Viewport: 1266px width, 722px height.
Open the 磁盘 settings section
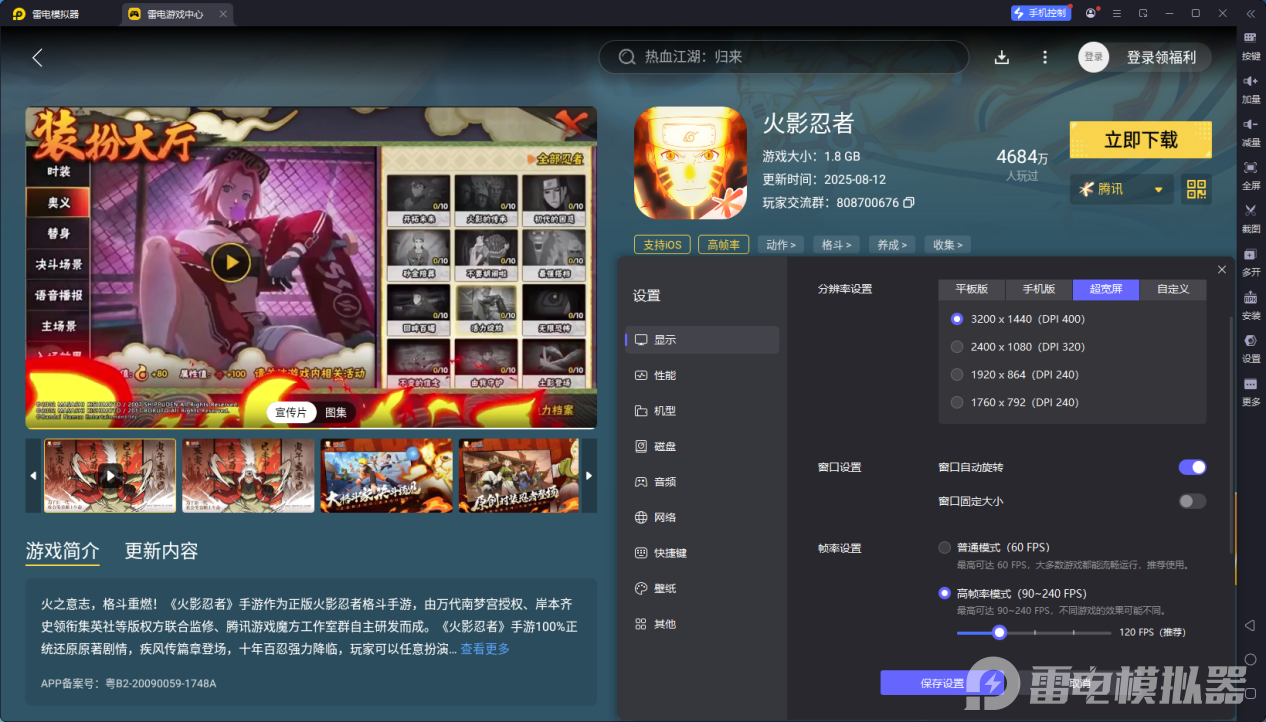pos(702,446)
